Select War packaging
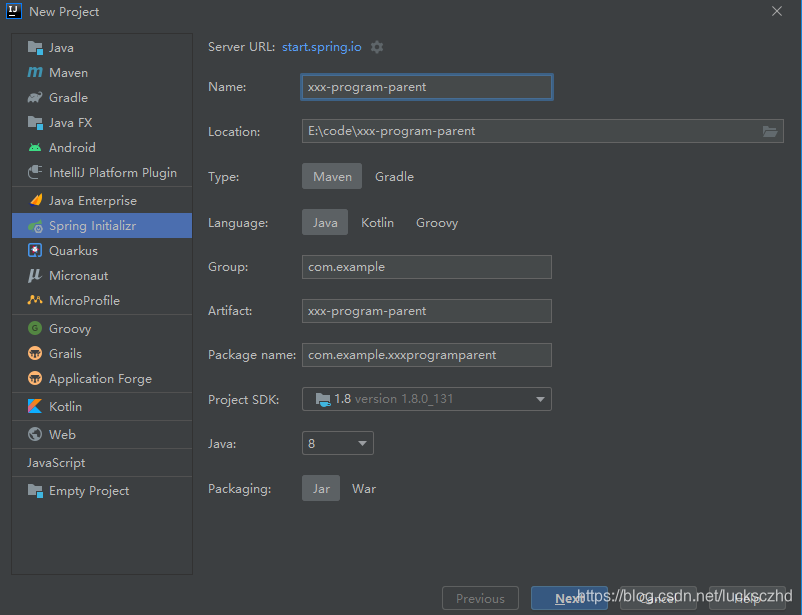This screenshot has width=802, height=615. coord(364,488)
